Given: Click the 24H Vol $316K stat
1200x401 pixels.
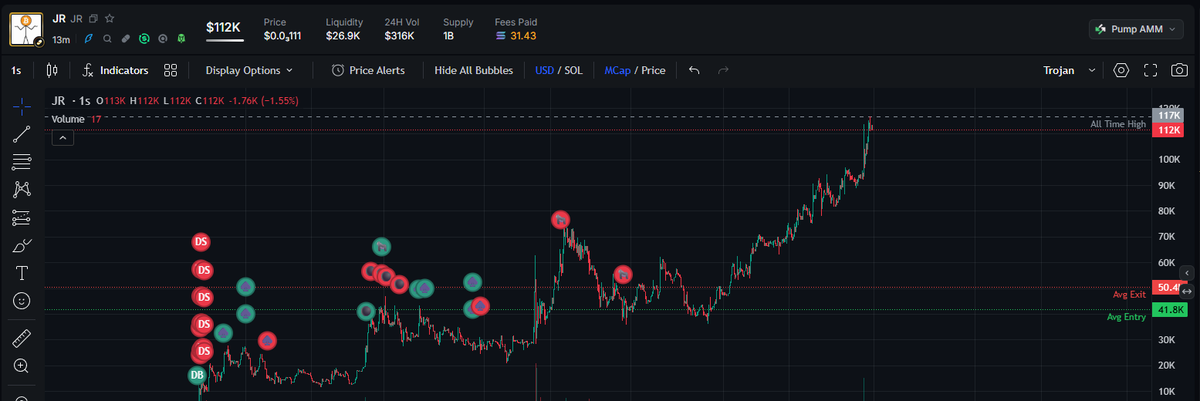Looking at the screenshot, I should point(402,28).
